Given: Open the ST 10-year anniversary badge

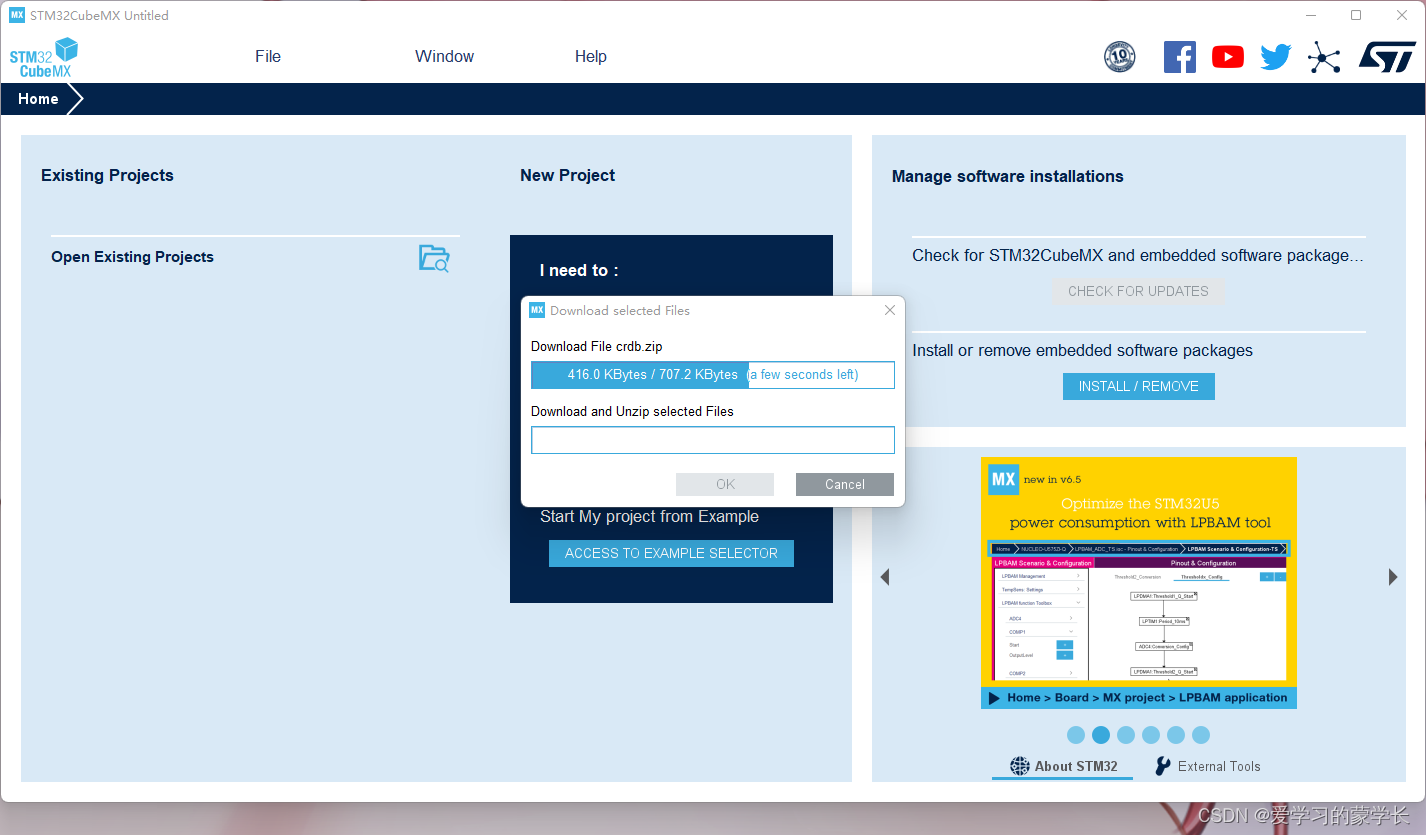Looking at the screenshot, I should 1119,57.
